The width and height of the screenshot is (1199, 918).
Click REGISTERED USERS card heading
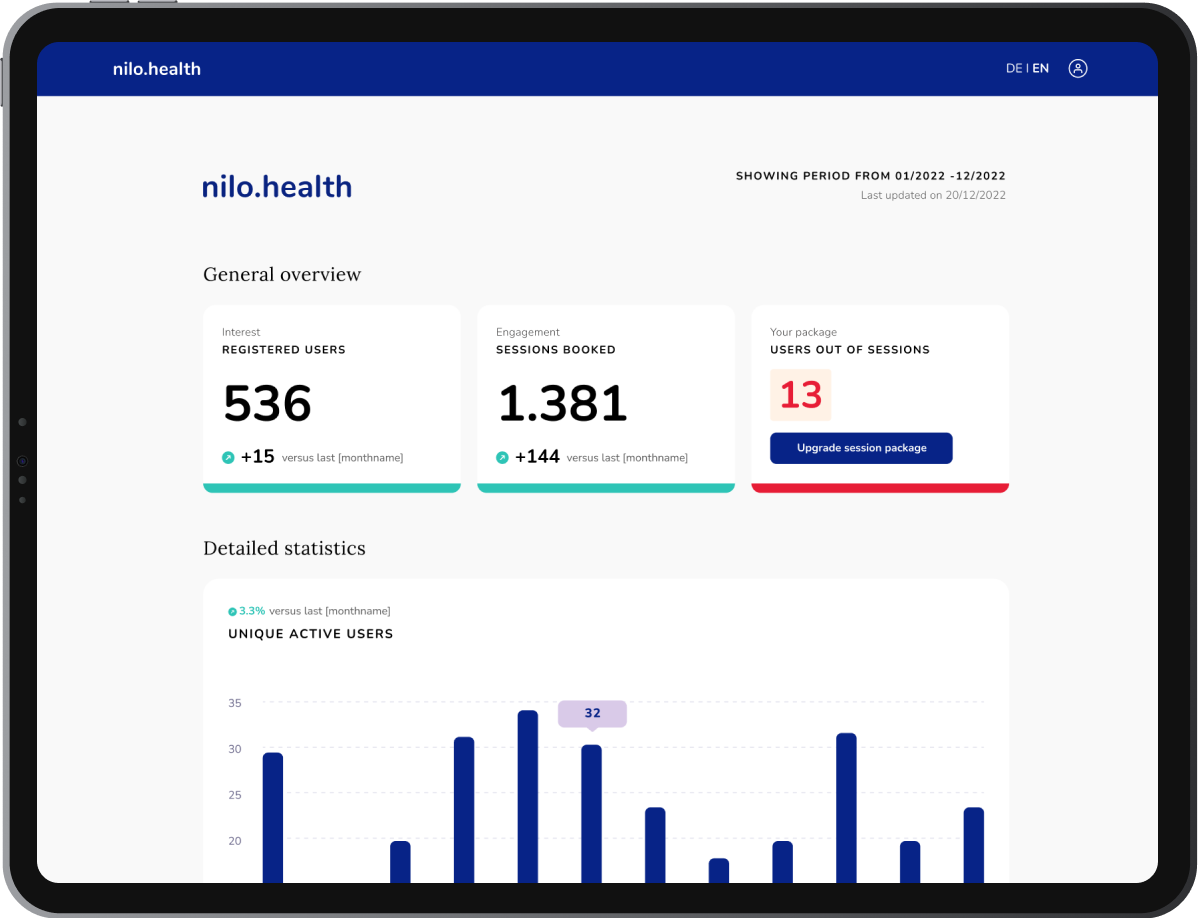[x=284, y=350]
